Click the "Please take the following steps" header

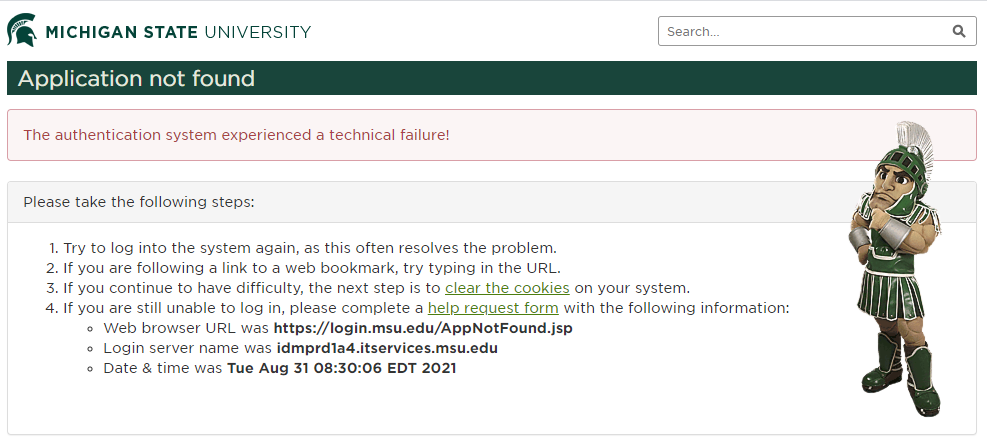click(x=139, y=202)
